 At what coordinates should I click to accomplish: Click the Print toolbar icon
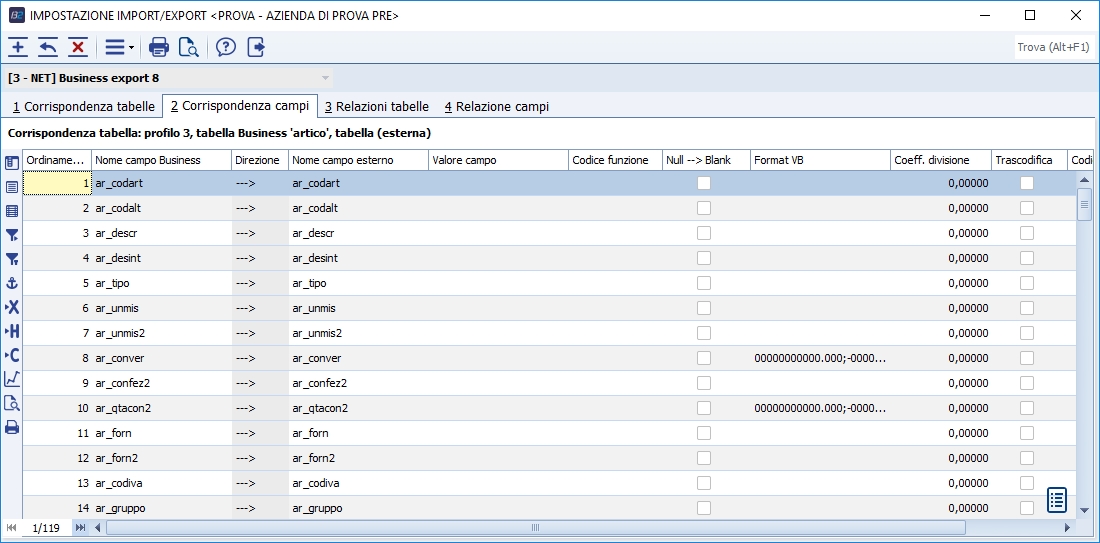[159, 48]
